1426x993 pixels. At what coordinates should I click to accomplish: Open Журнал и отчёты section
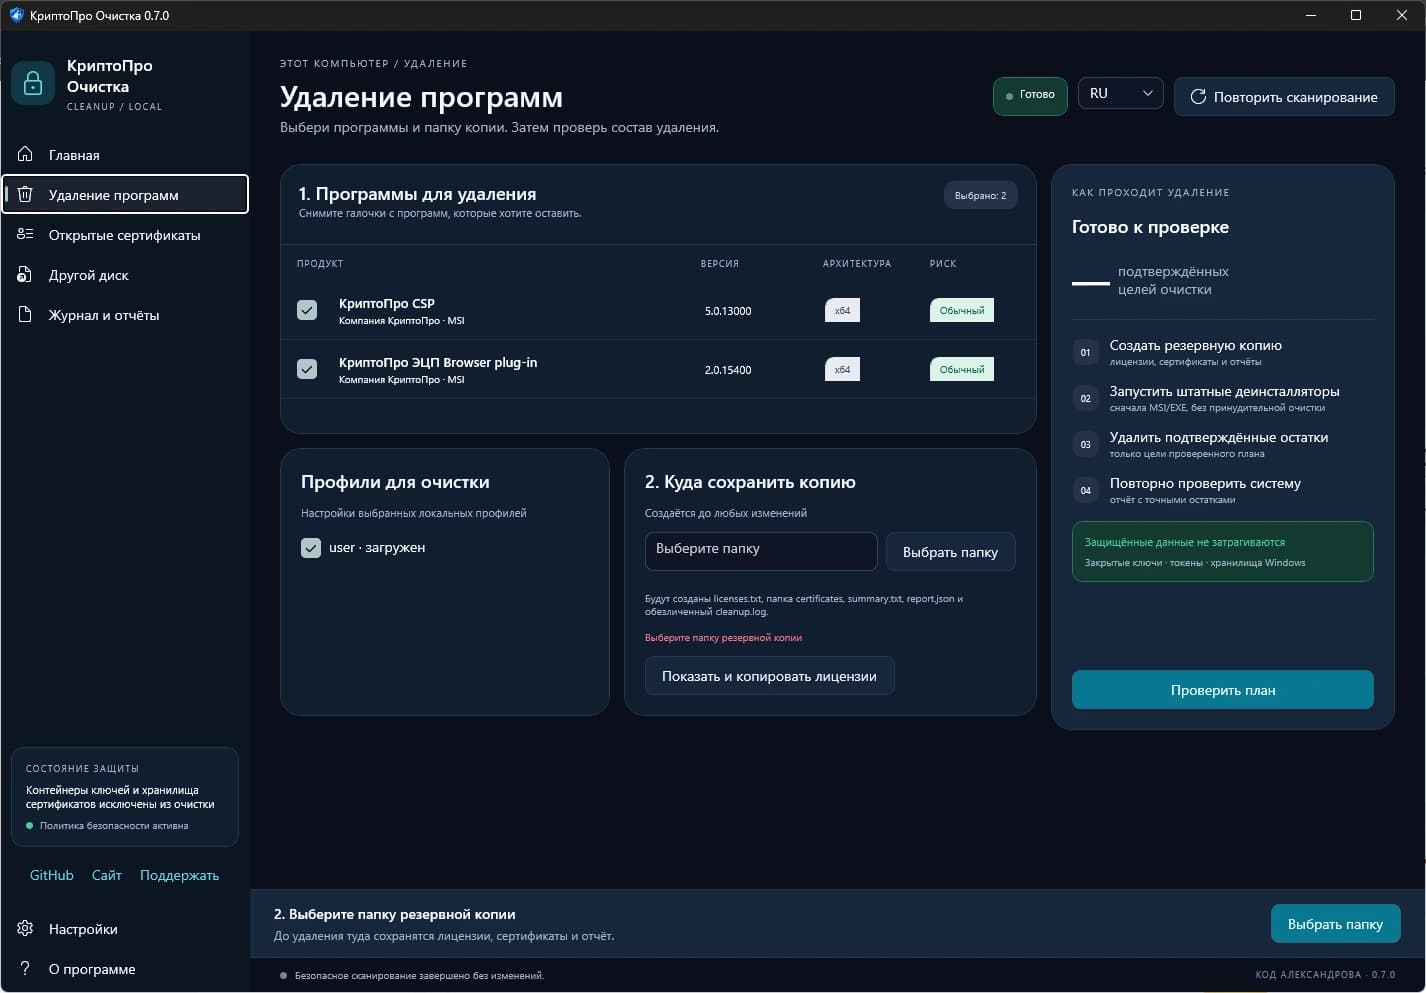coord(125,315)
